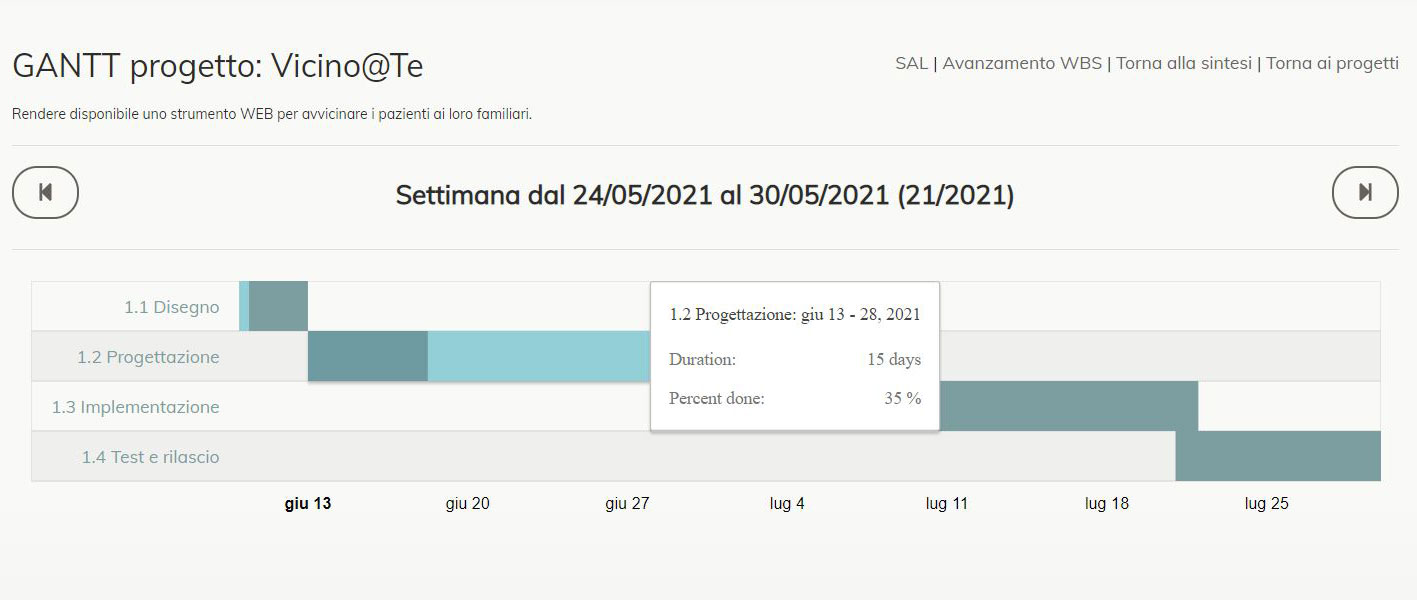Click the lug 25 date marker
Screen dimensions: 1417x600
pyautogui.click(x=1267, y=504)
